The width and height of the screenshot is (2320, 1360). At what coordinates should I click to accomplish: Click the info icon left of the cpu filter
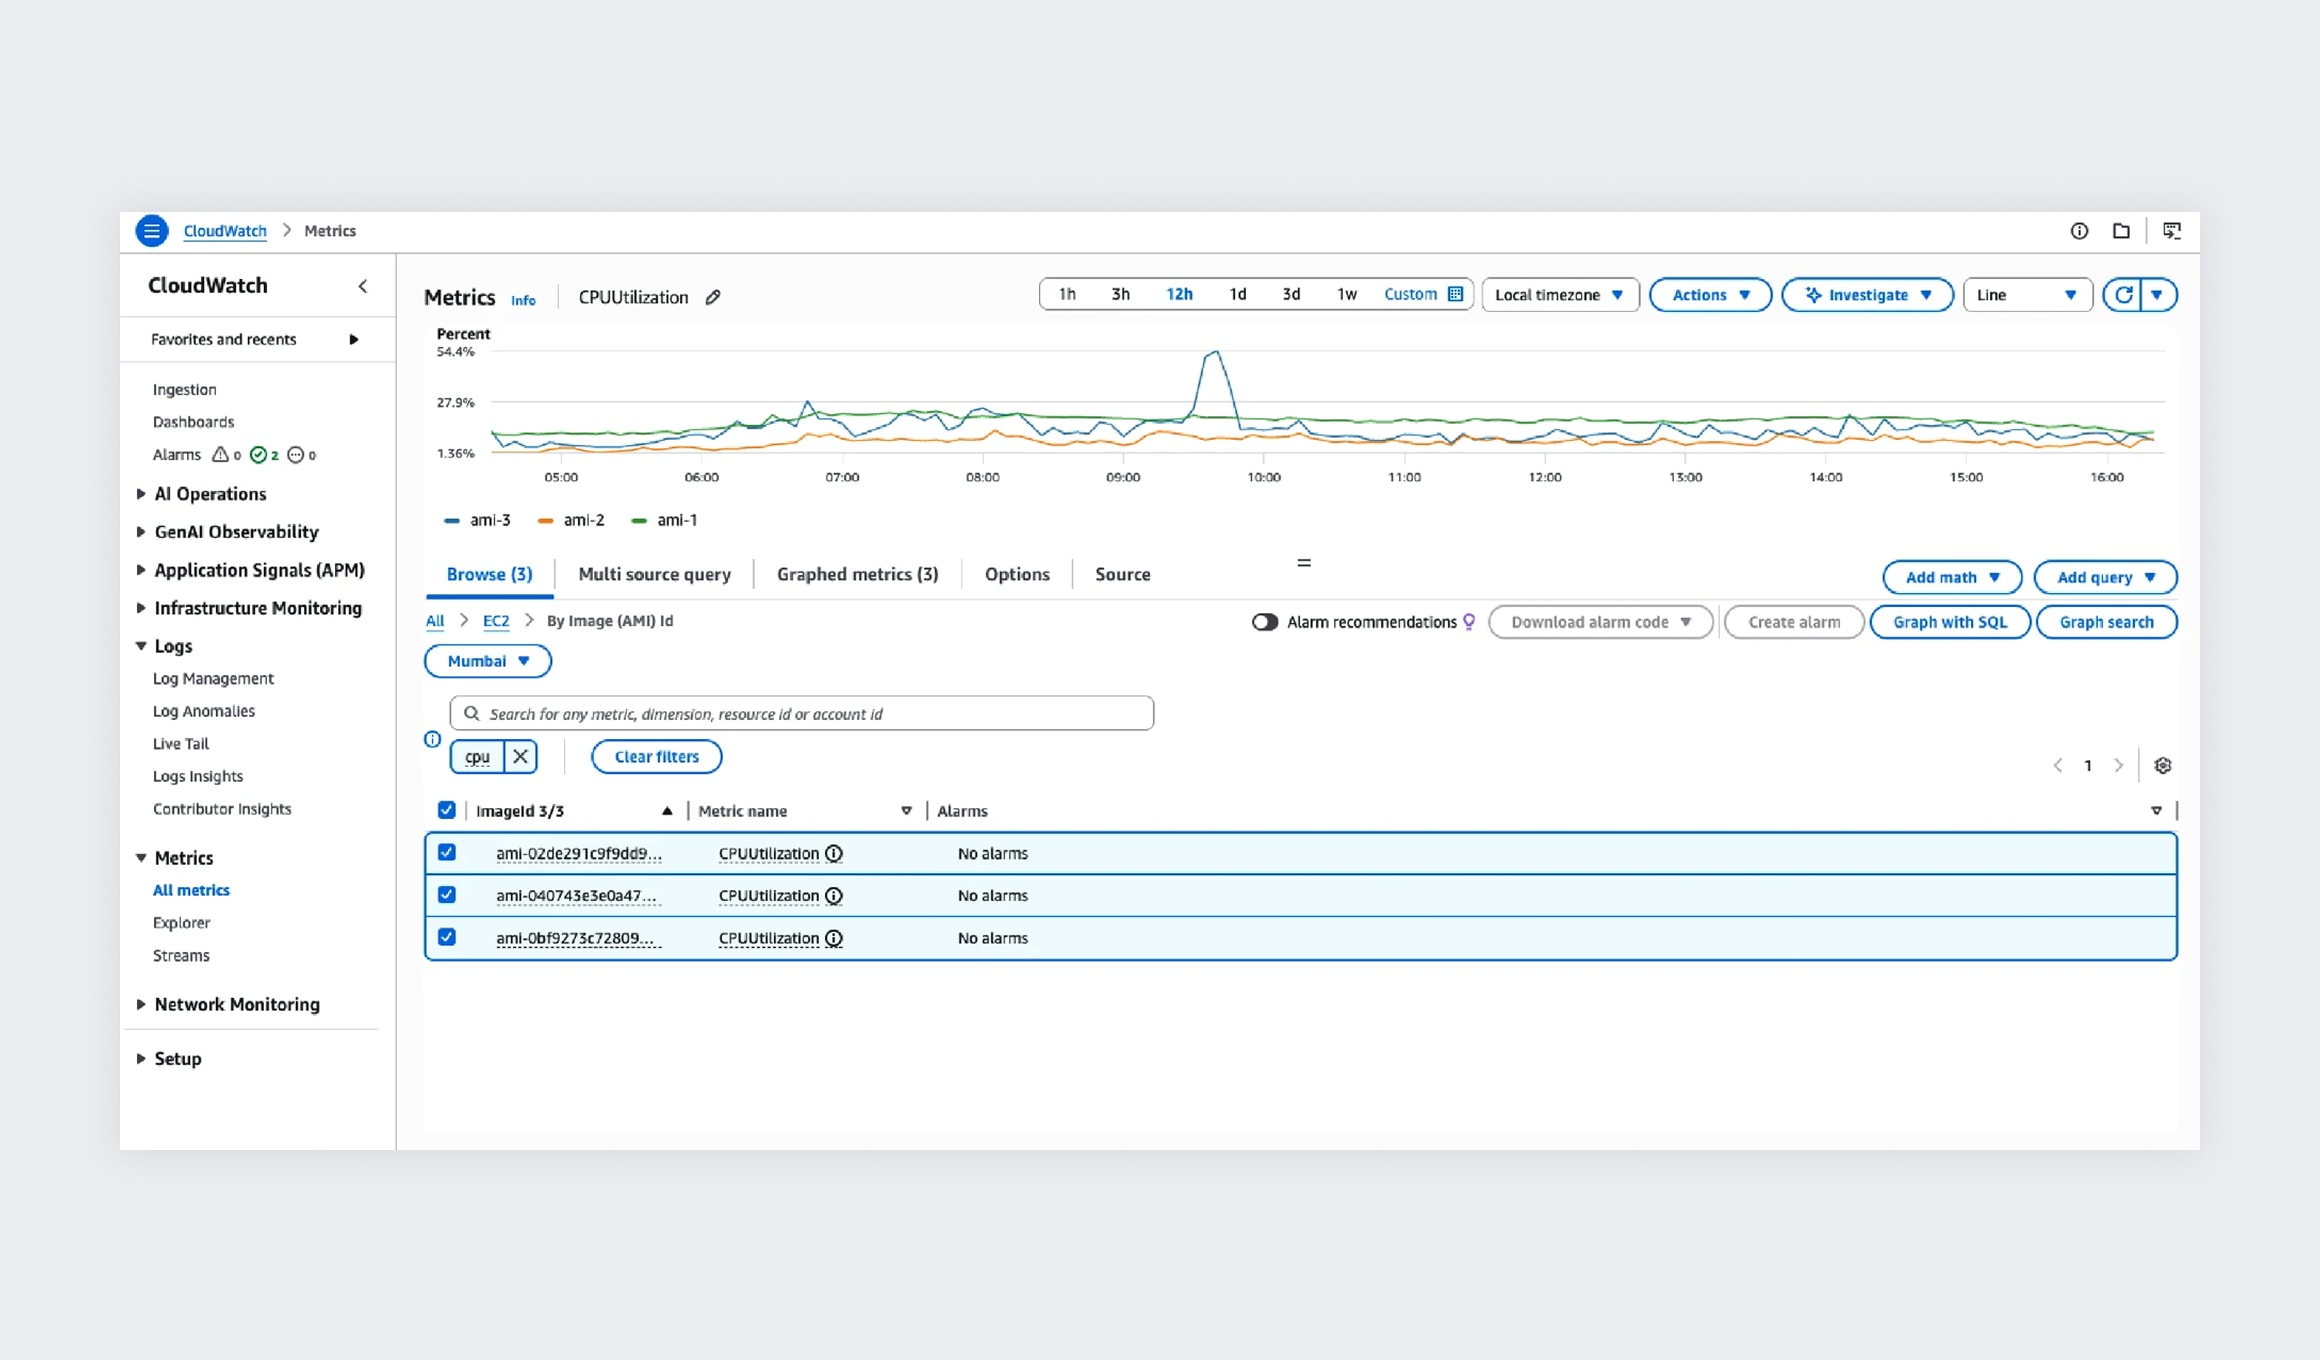[432, 740]
